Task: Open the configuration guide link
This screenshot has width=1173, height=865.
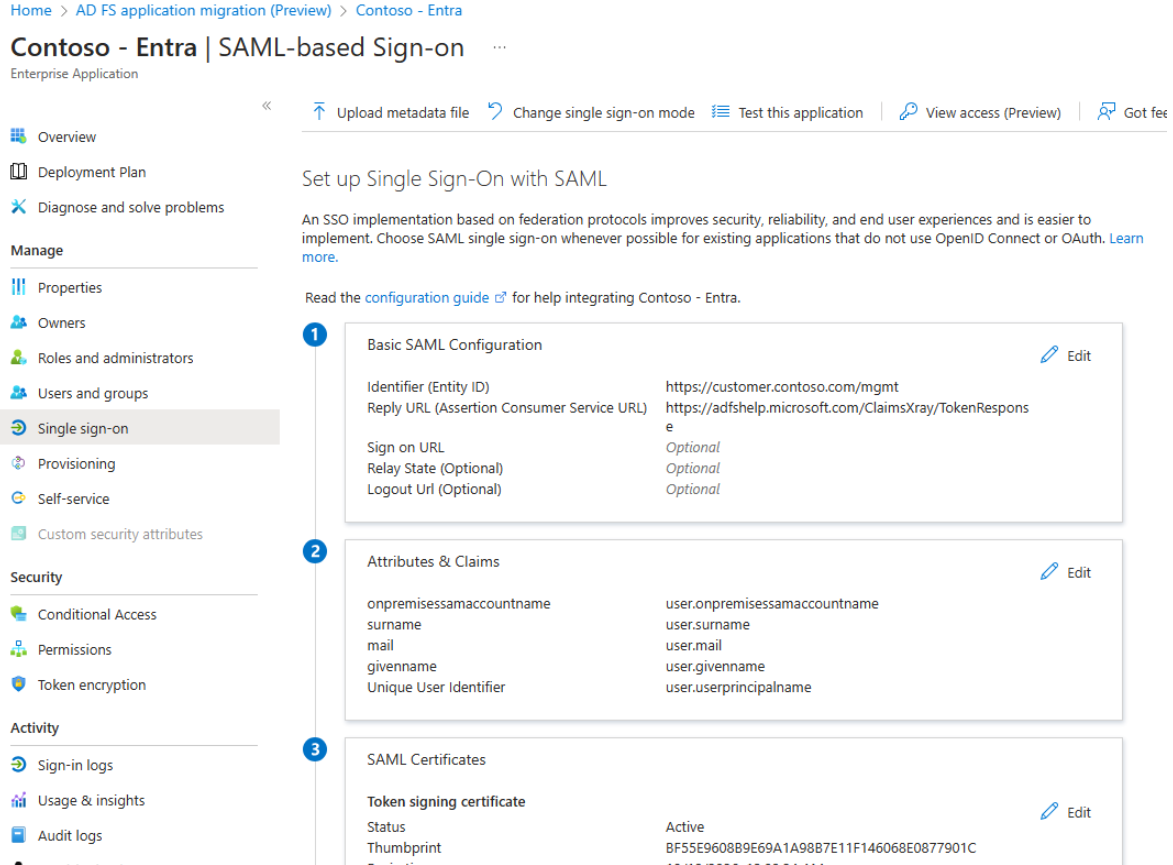Action: 426,298
